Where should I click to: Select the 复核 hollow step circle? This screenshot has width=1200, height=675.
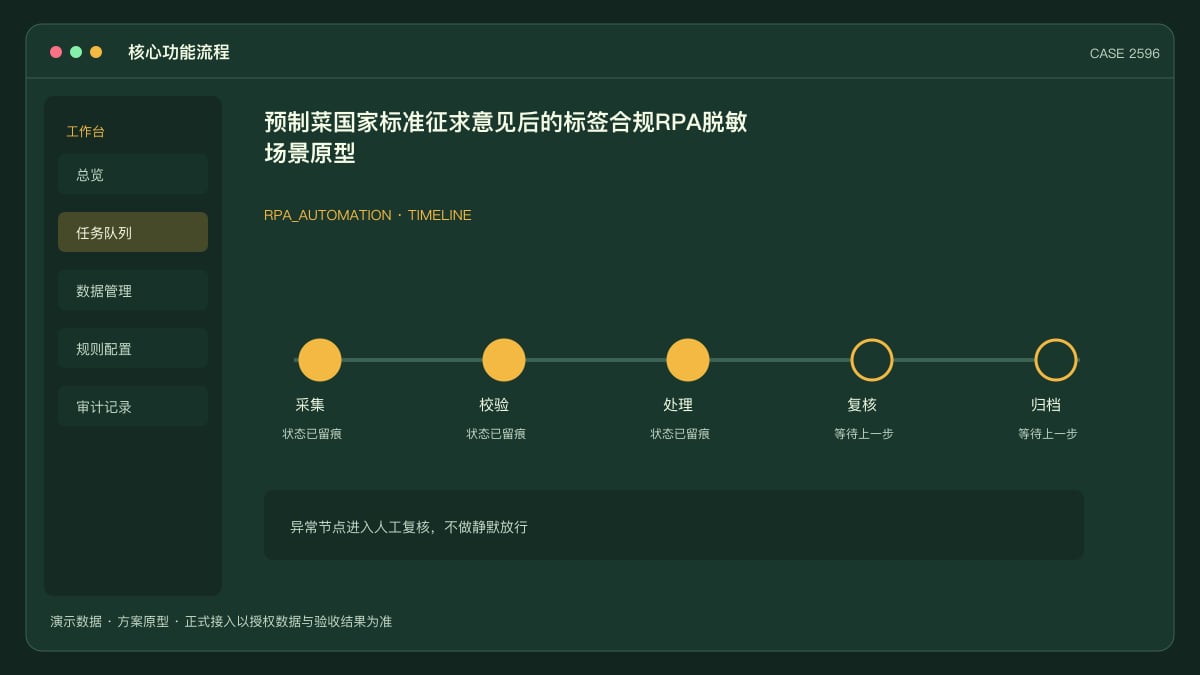click(x=872, y=360)
